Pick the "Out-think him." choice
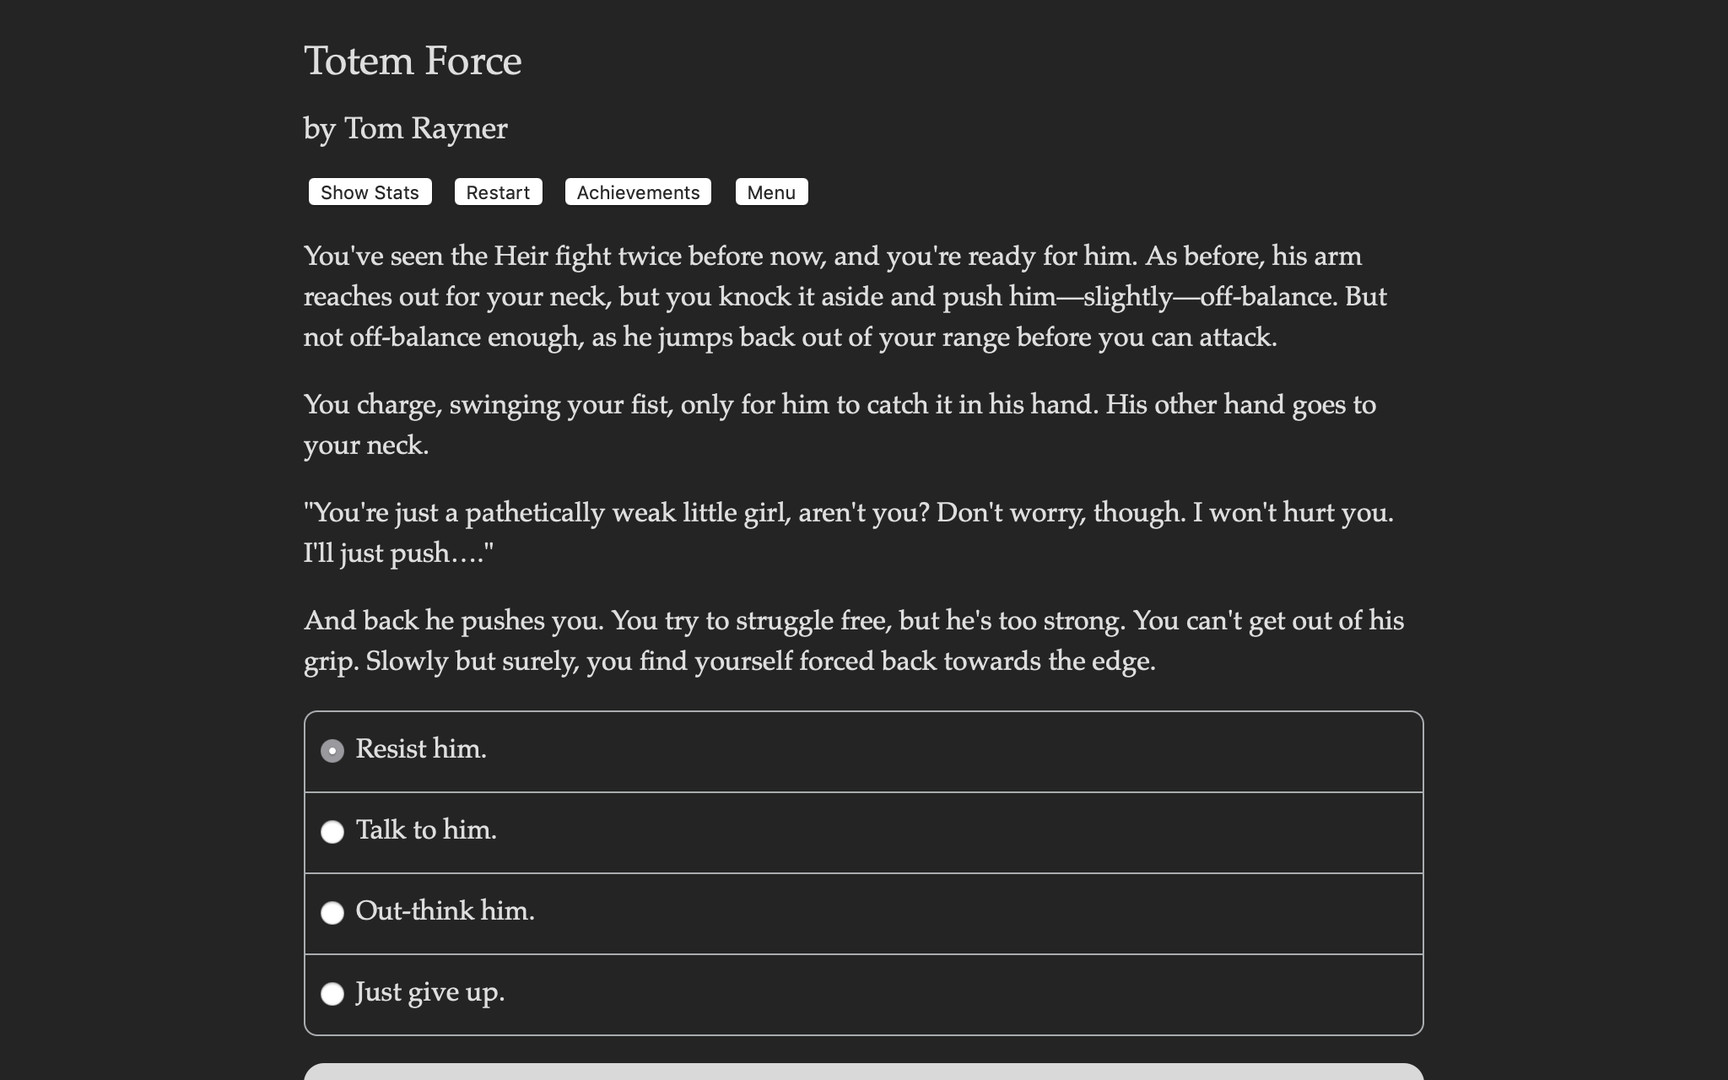 [x=332, y=912]
